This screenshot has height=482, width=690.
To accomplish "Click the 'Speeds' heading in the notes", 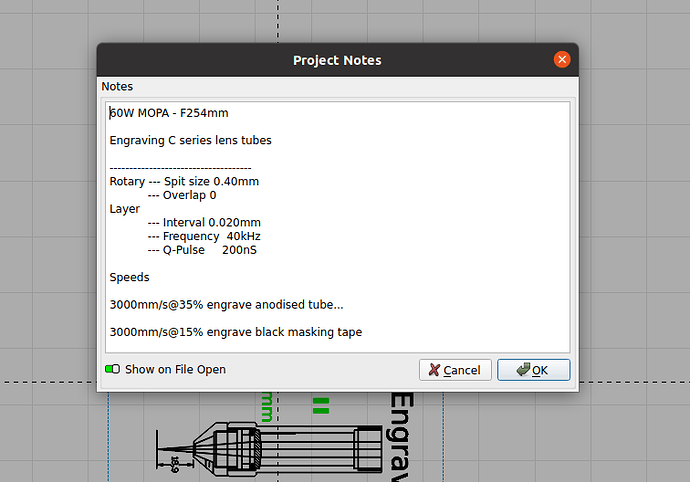I will [129, 277].
